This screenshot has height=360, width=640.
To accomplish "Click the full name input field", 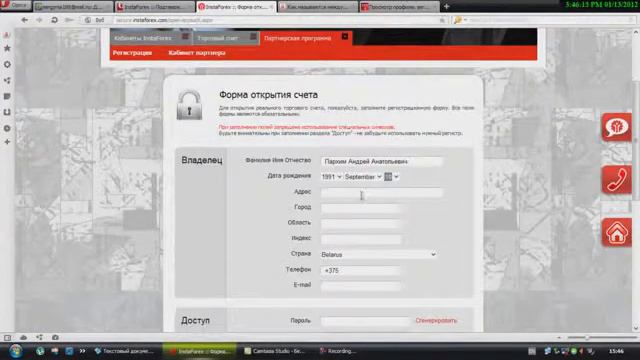I will pyautogui.click(x=381, y=162).
